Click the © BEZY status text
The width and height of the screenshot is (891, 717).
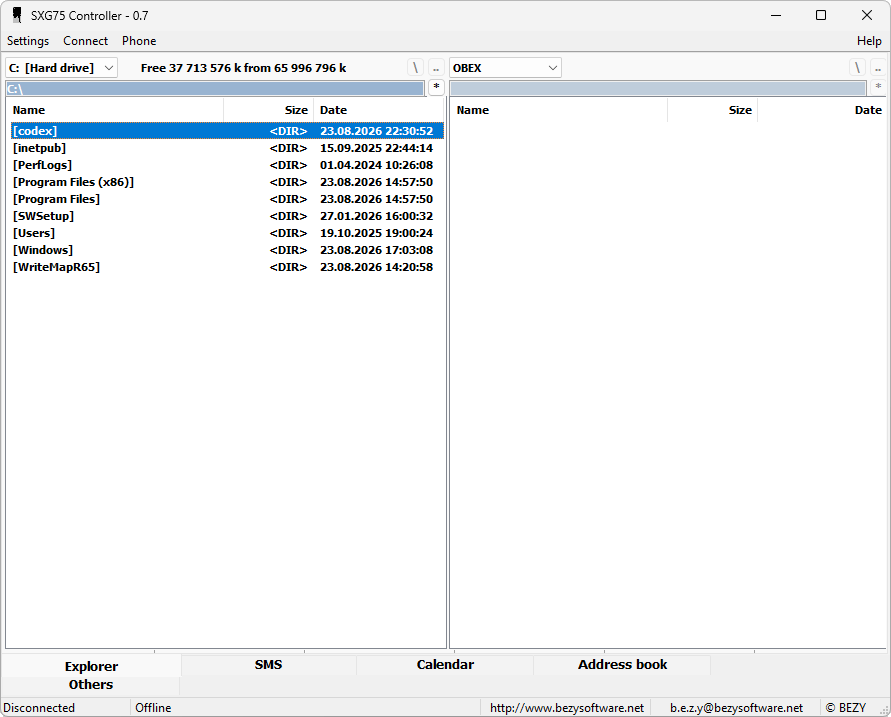(846, 708)
